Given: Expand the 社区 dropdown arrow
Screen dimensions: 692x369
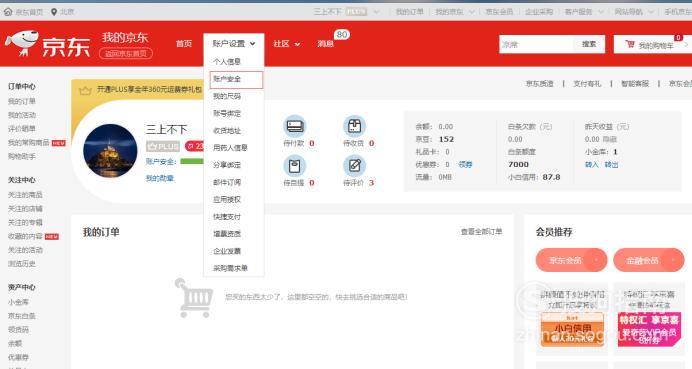Looking at the screenshot, I should coord(297,44).
